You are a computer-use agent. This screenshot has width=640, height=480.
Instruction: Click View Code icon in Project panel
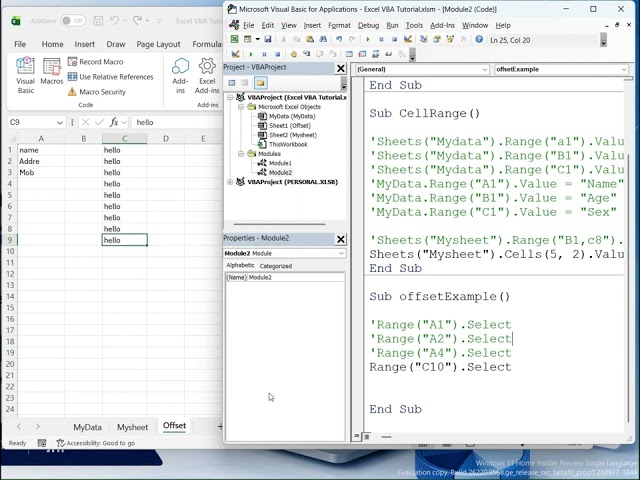[232, 83]
